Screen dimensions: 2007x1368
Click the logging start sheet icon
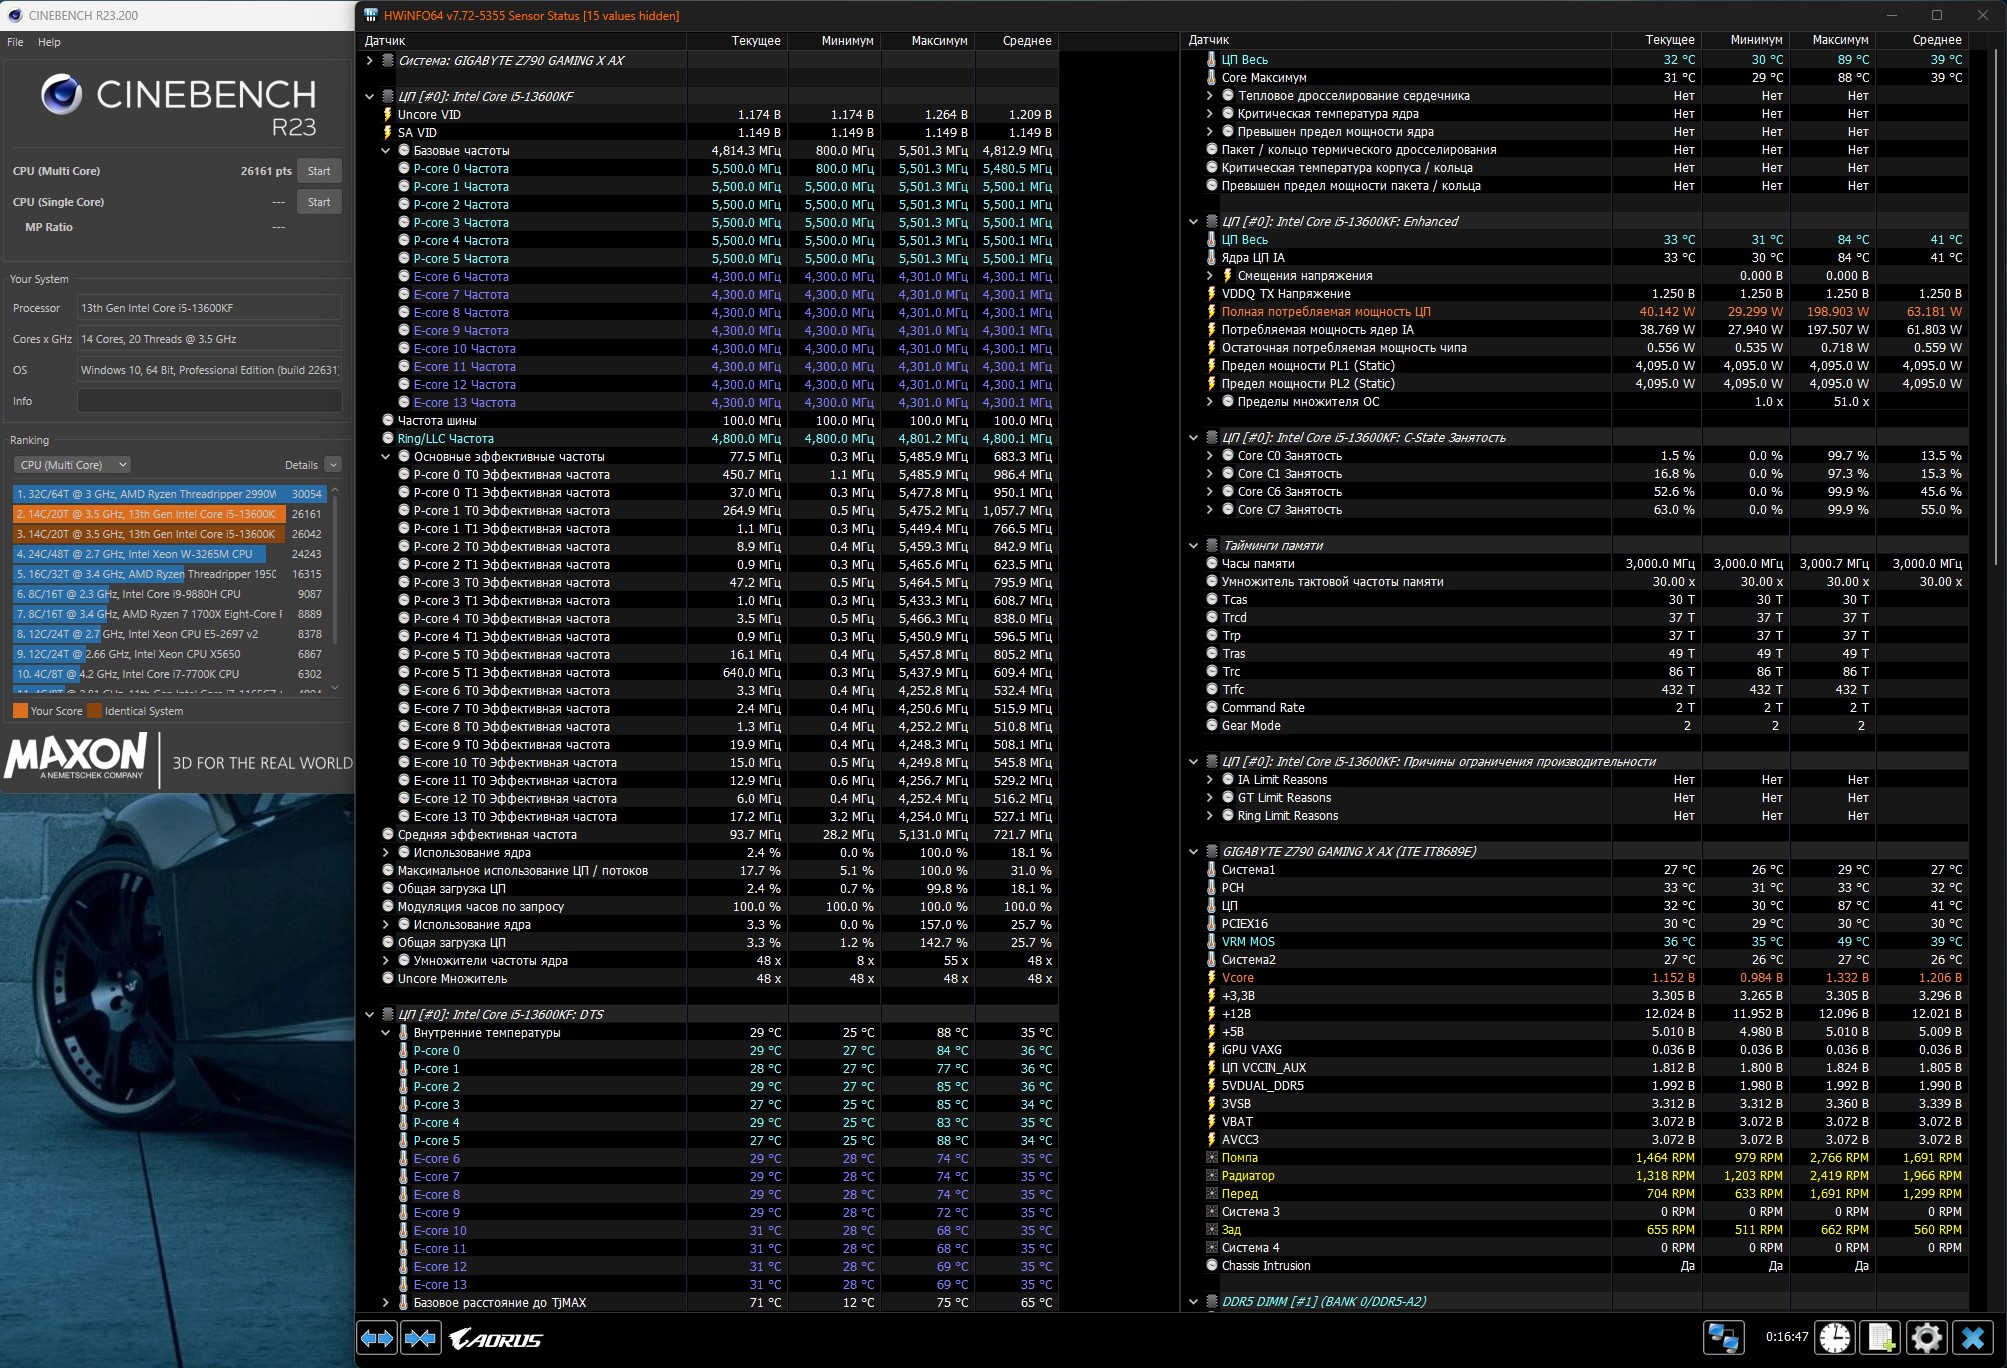point(1881,1337)
